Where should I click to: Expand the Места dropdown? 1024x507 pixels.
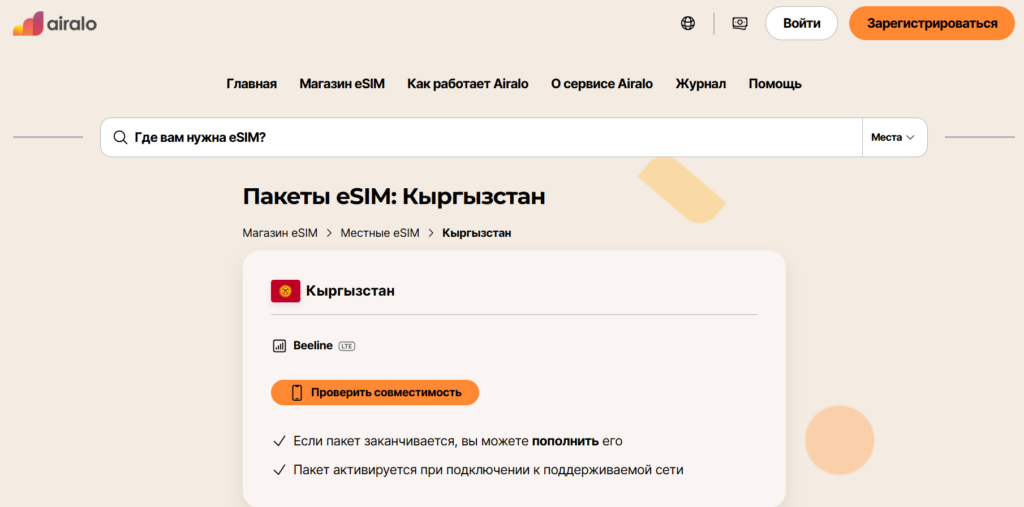[x=894, y=137]
